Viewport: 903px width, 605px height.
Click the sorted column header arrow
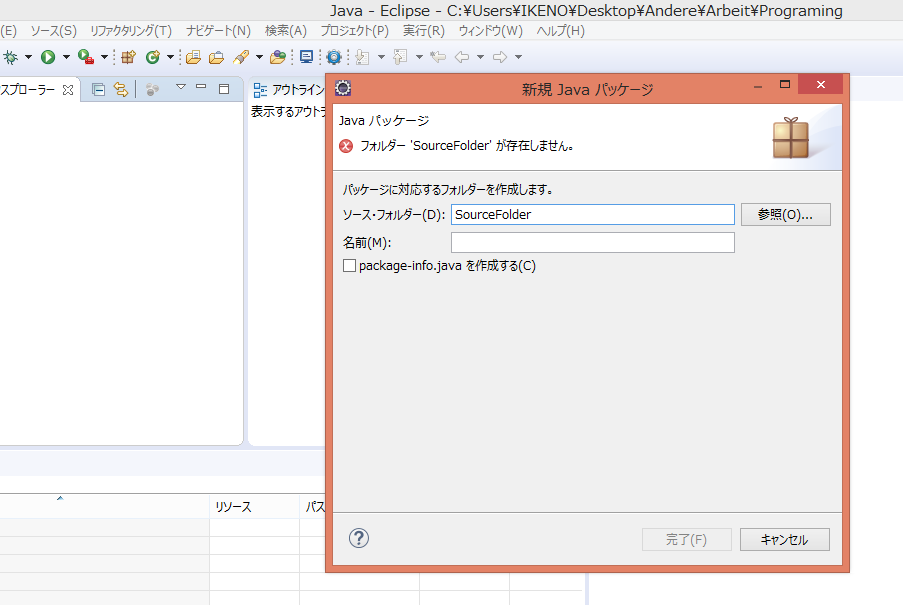point(59,498)
